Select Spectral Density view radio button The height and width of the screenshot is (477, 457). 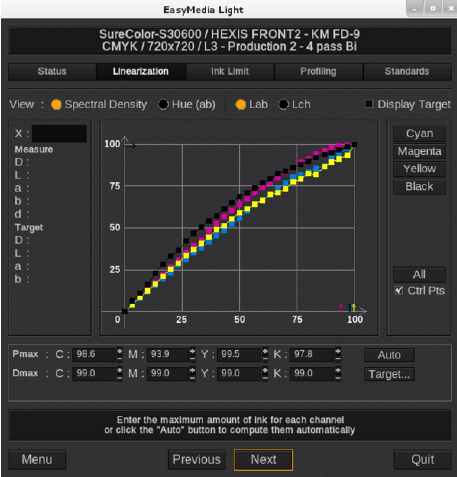coord(56,105)
